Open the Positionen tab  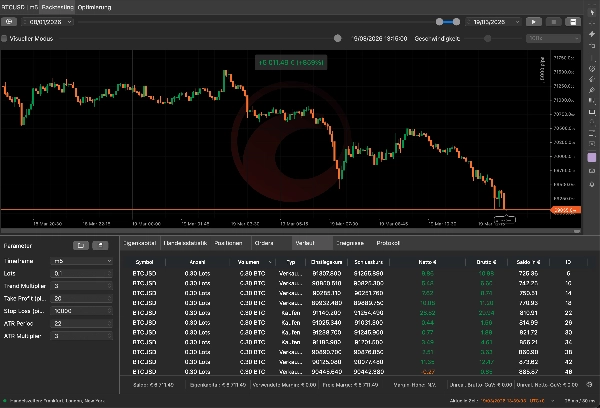[228, 243]
